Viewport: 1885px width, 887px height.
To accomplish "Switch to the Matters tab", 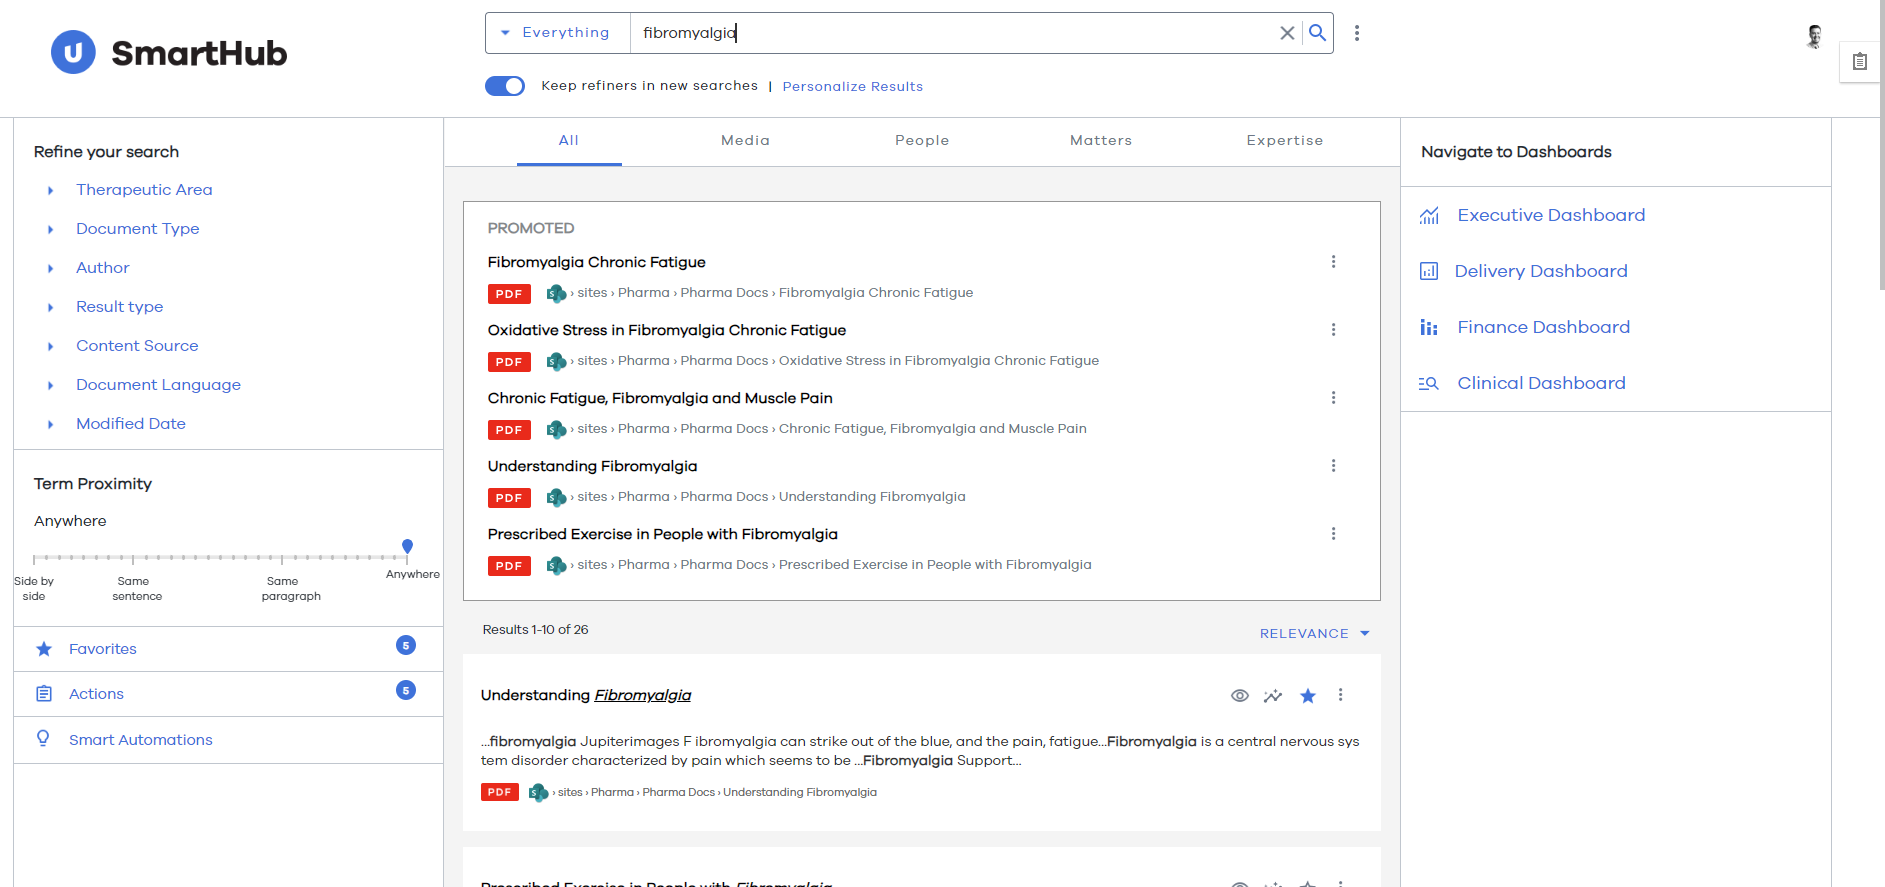I will 1101,141.
